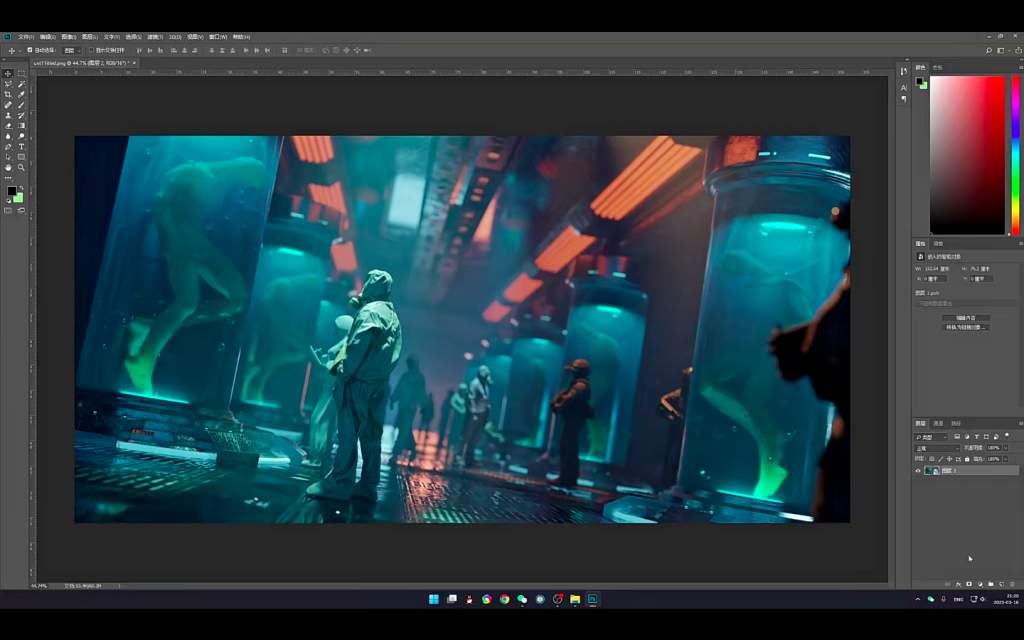The image size is (1024, 640).
Task: Click the delete layer trash icon
Action: tap(1011, 584)
